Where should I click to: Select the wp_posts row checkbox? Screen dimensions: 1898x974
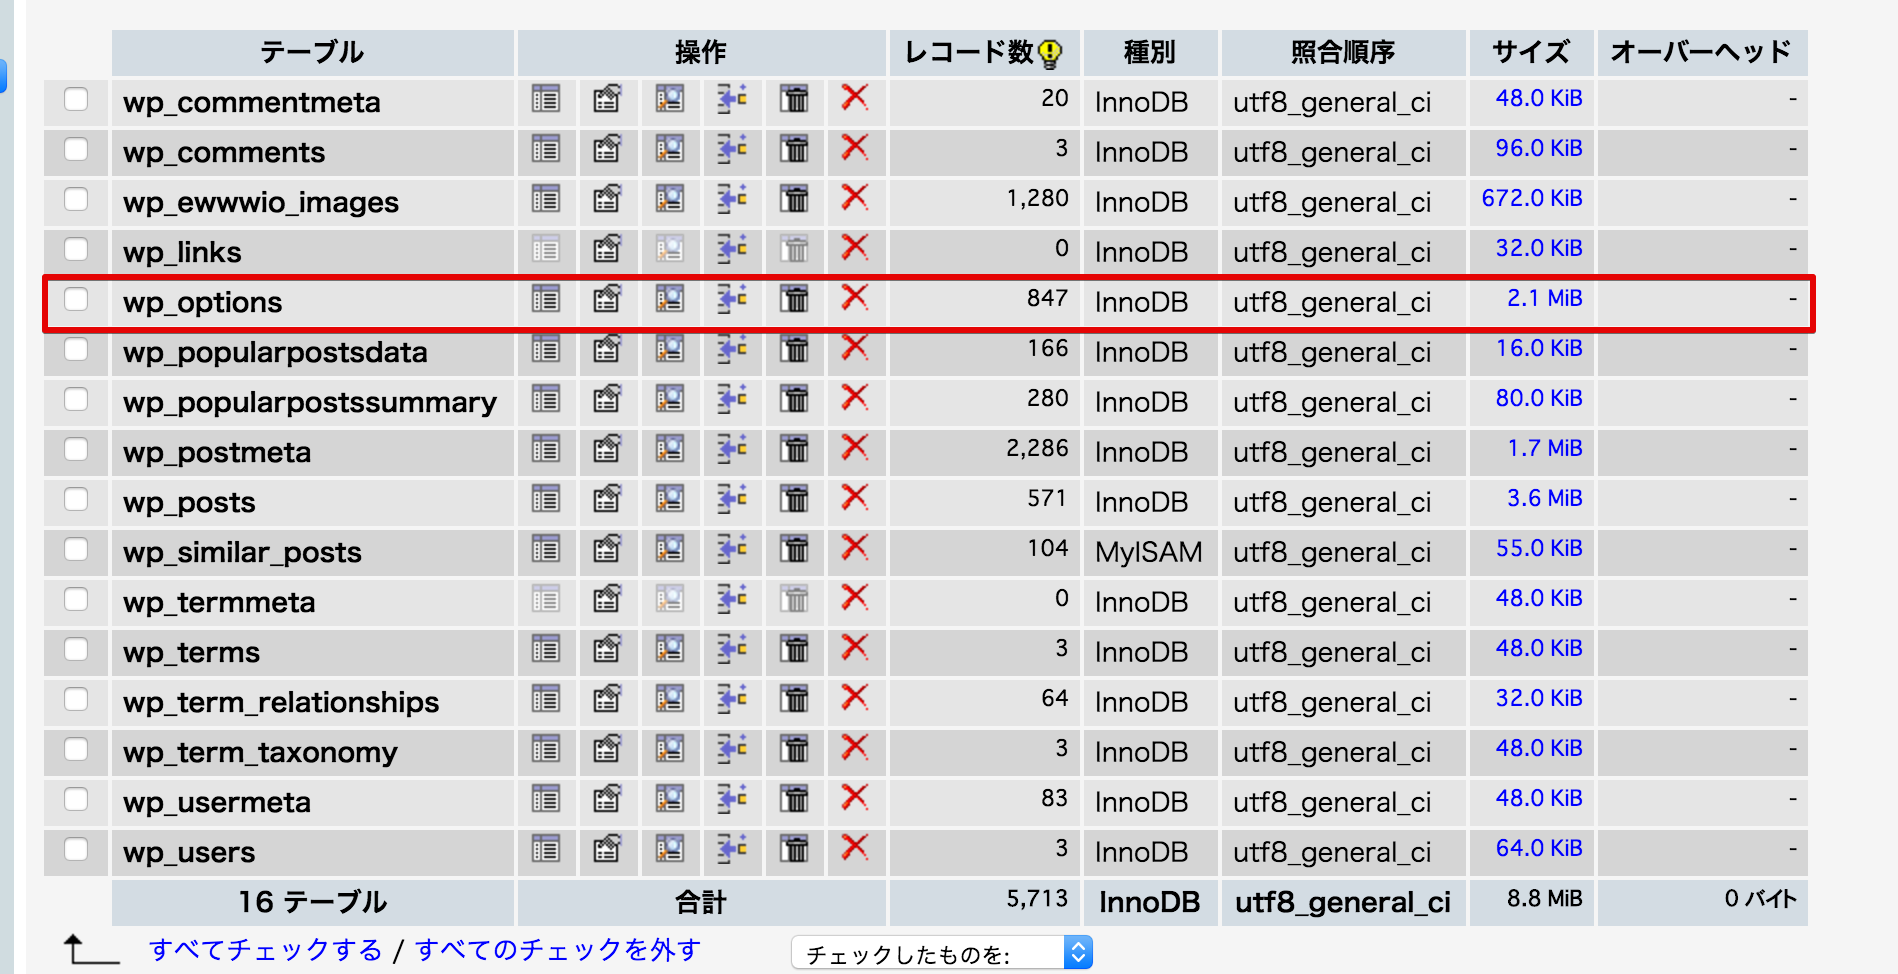(x=76, y=499)
